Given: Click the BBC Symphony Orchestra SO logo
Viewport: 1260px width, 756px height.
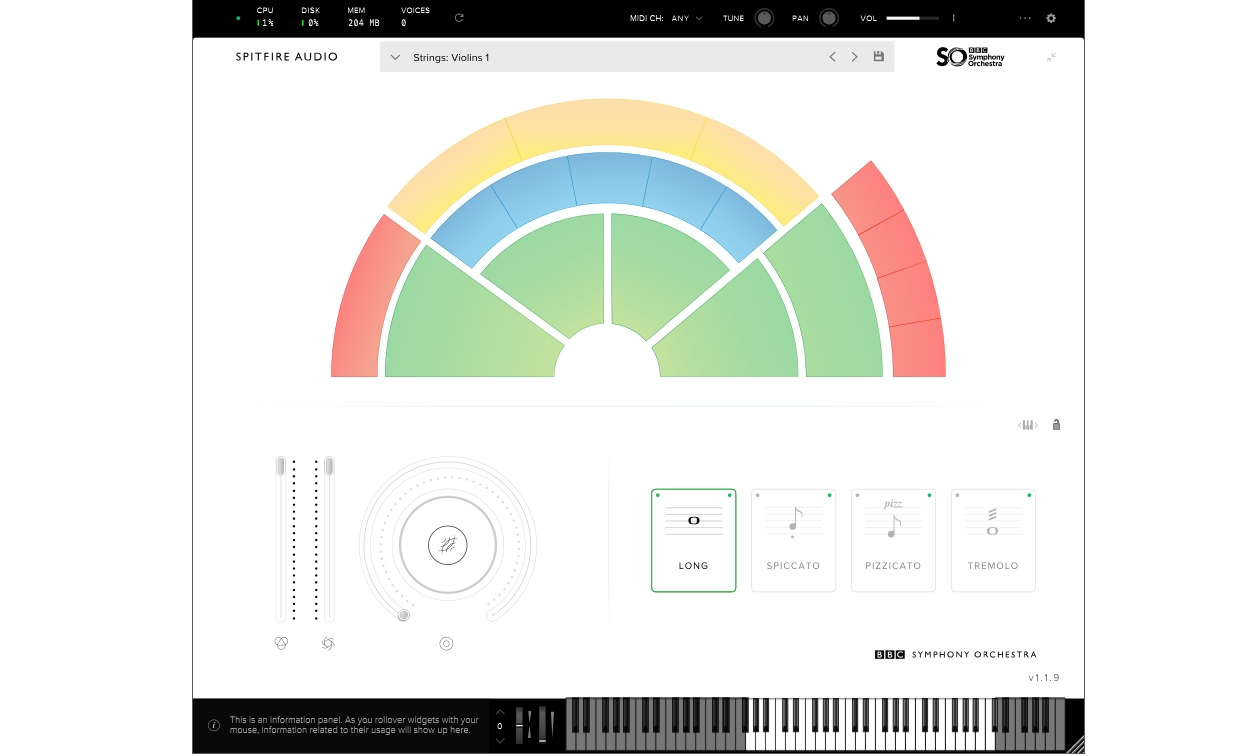Looking at the screenshot, I should [x=970, y=57].
